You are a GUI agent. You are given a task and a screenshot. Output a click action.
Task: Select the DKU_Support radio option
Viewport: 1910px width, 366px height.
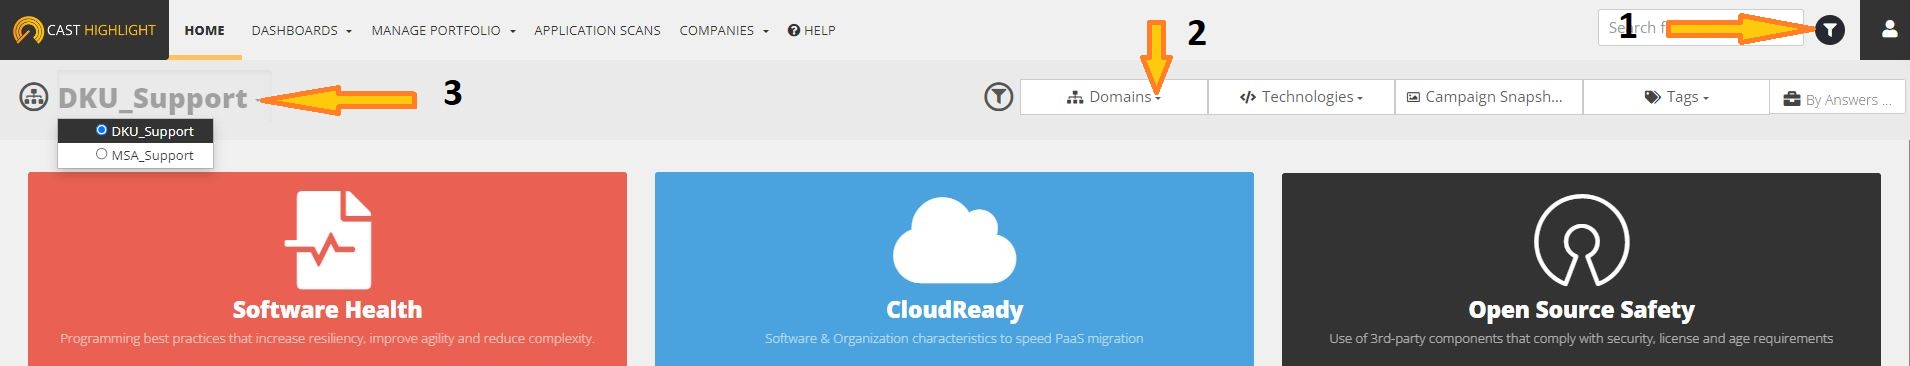tap(101, 130)
